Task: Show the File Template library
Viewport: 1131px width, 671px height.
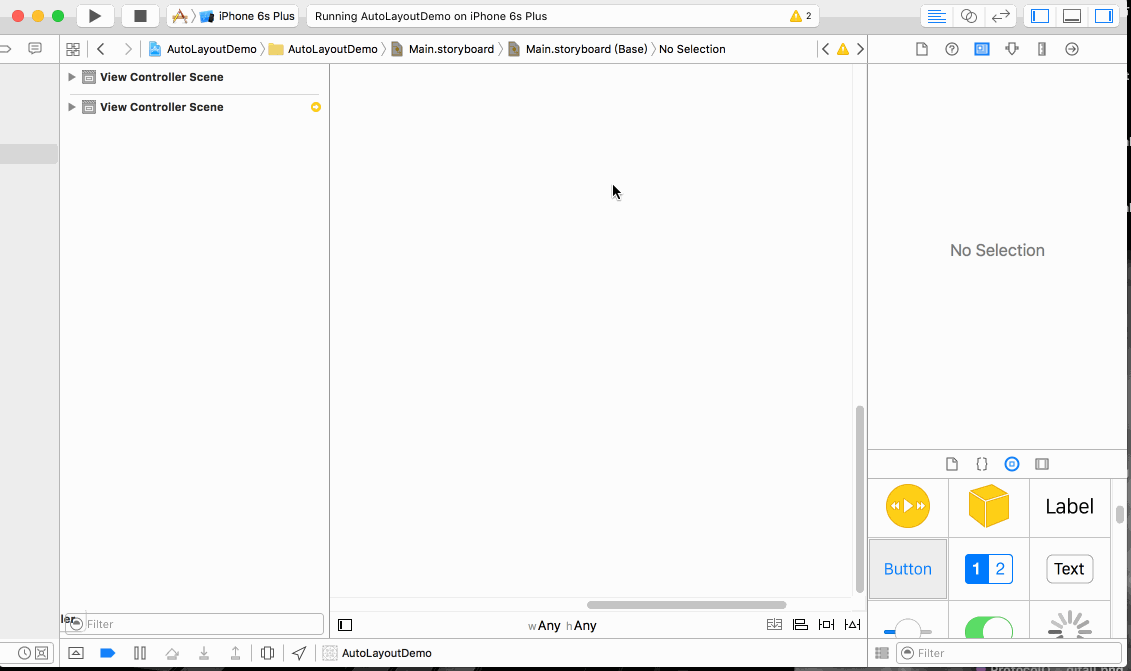Action: [x=951, y=464]
